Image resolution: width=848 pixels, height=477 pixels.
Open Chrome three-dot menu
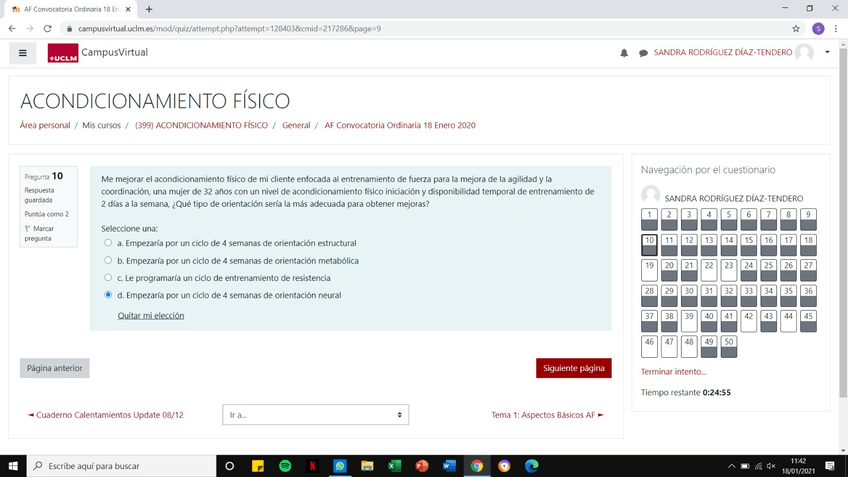click(836, 29)
